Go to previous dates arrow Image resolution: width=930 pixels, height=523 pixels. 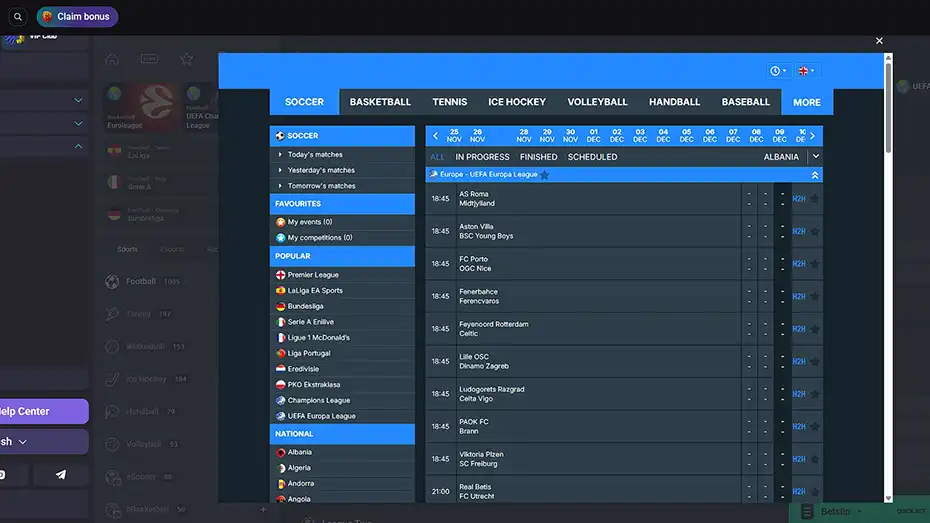pyautogui.click(x=435, y=136)
